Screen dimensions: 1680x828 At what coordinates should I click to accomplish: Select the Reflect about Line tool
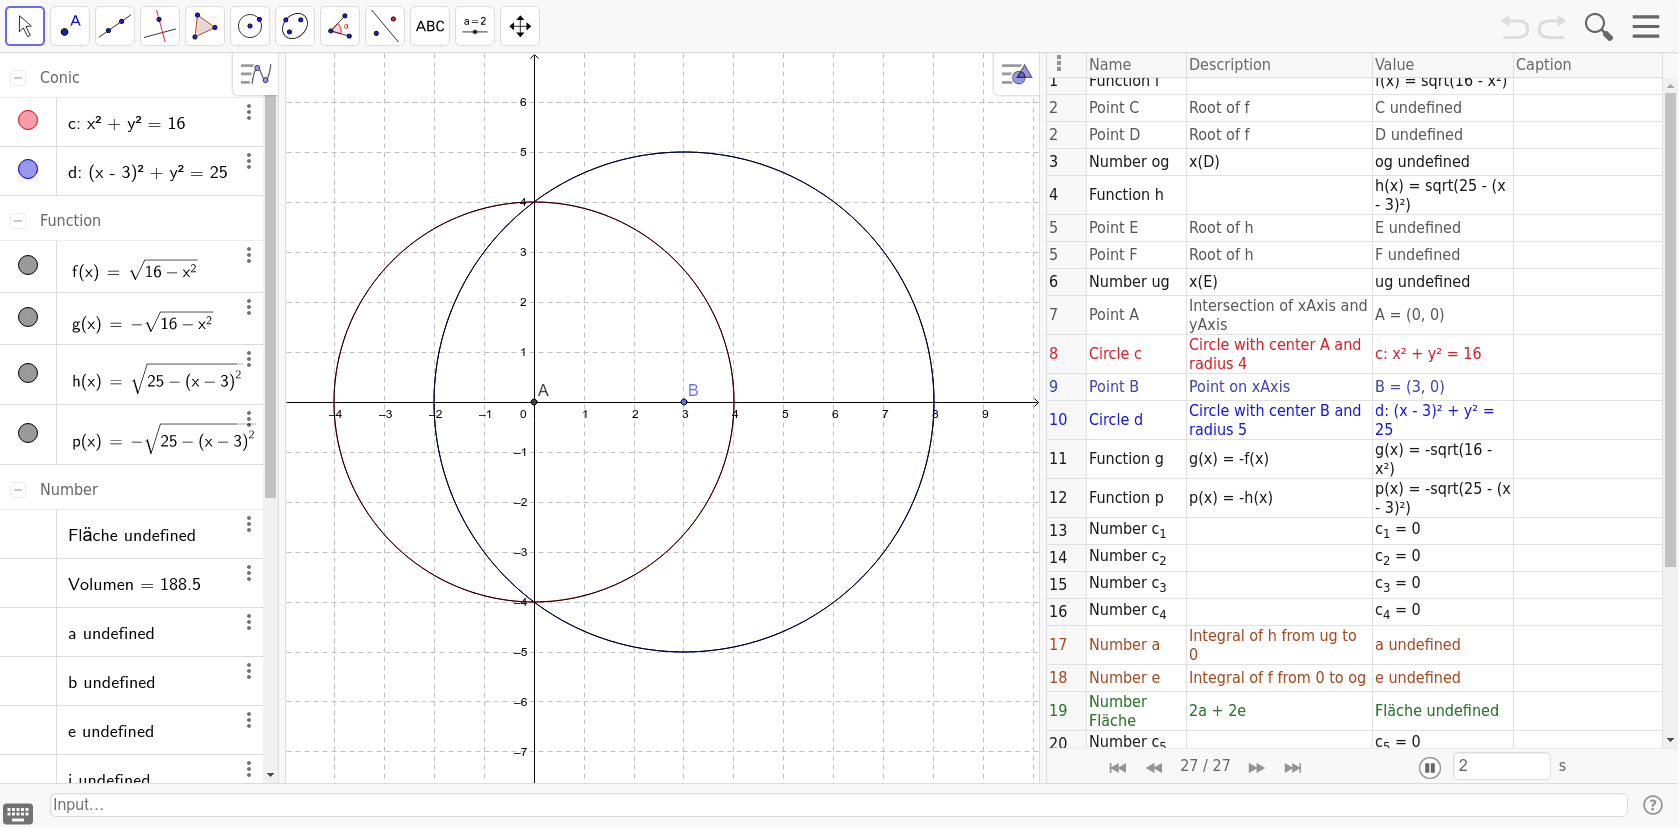pos(385,26)
